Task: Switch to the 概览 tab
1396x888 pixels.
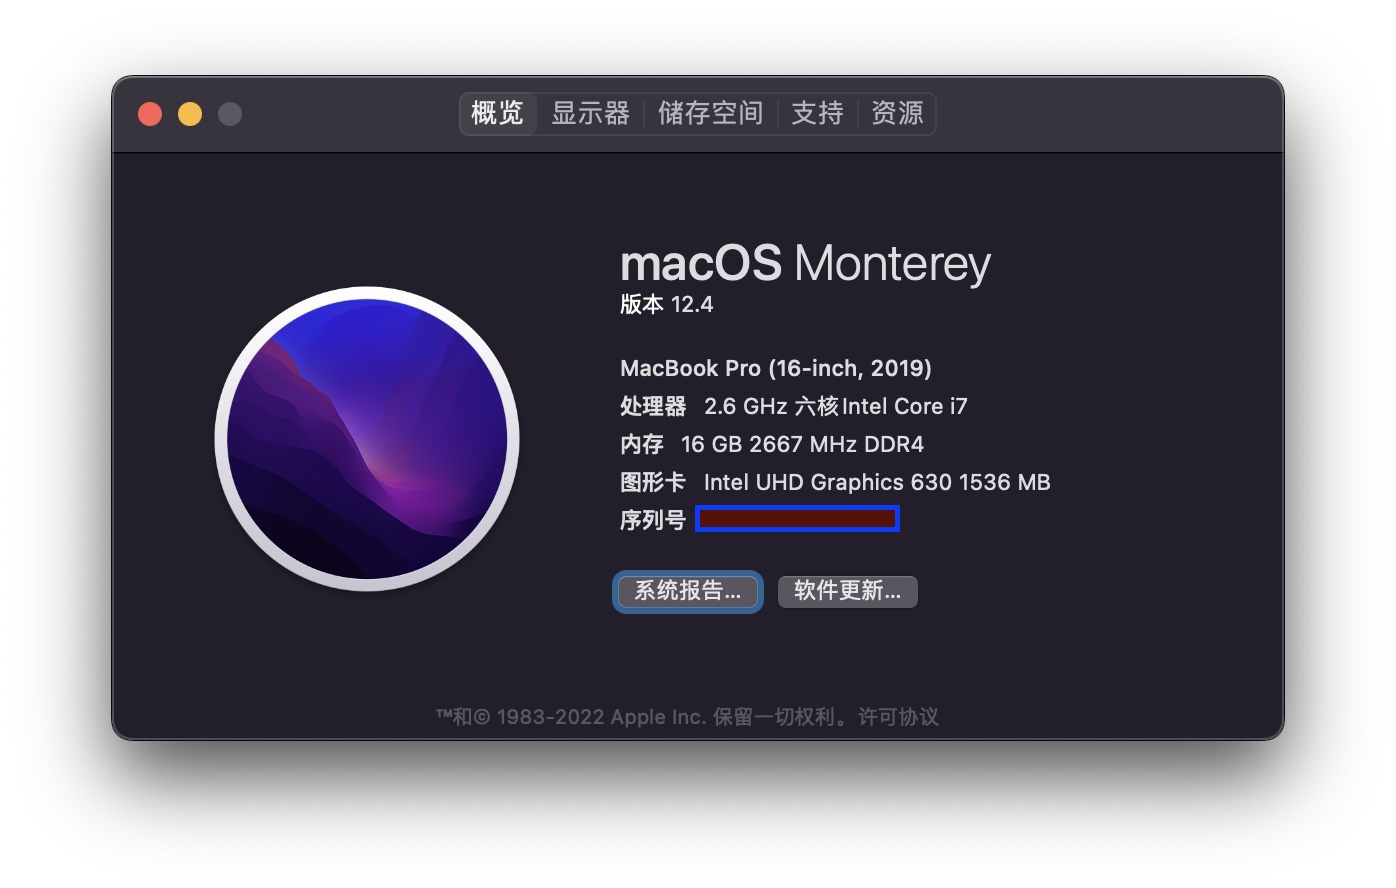Action: point(498,113)
